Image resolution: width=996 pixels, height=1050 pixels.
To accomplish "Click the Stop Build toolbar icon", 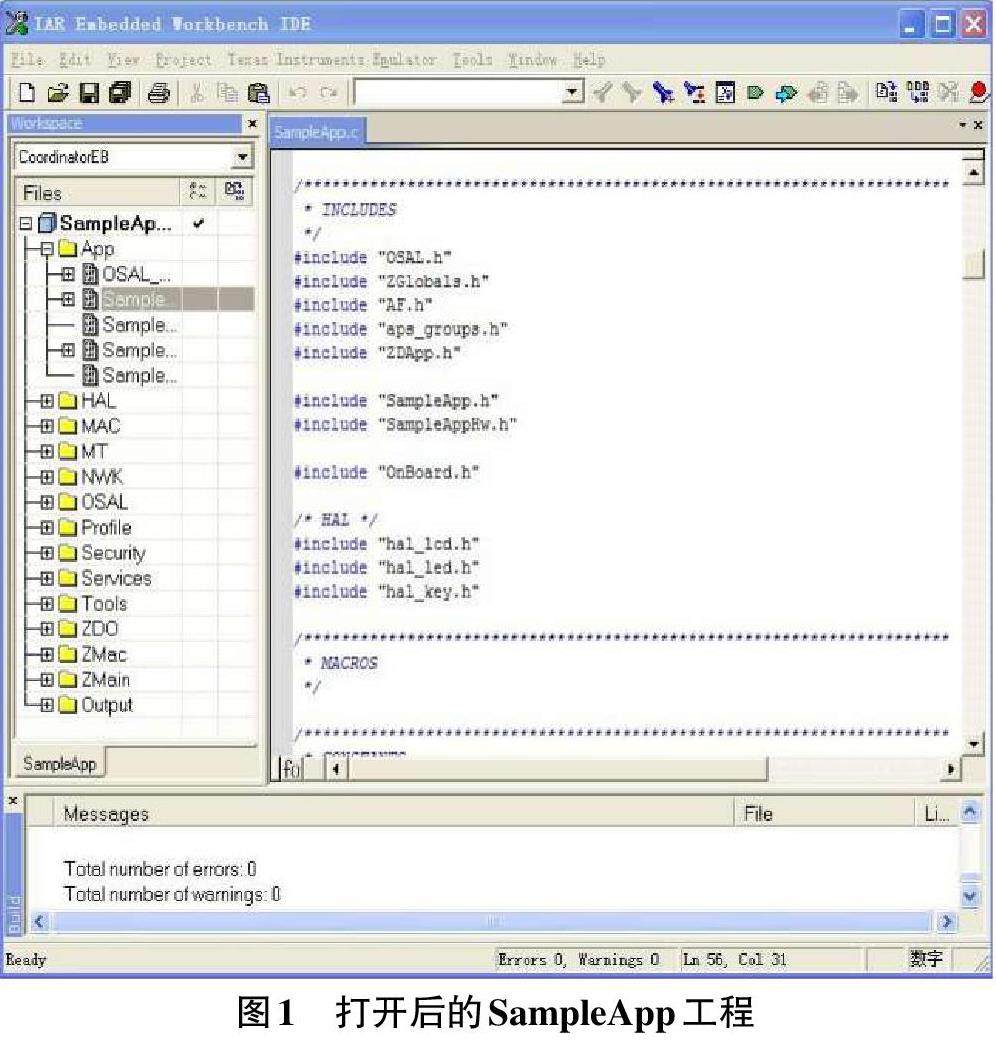I will [948, 92].
